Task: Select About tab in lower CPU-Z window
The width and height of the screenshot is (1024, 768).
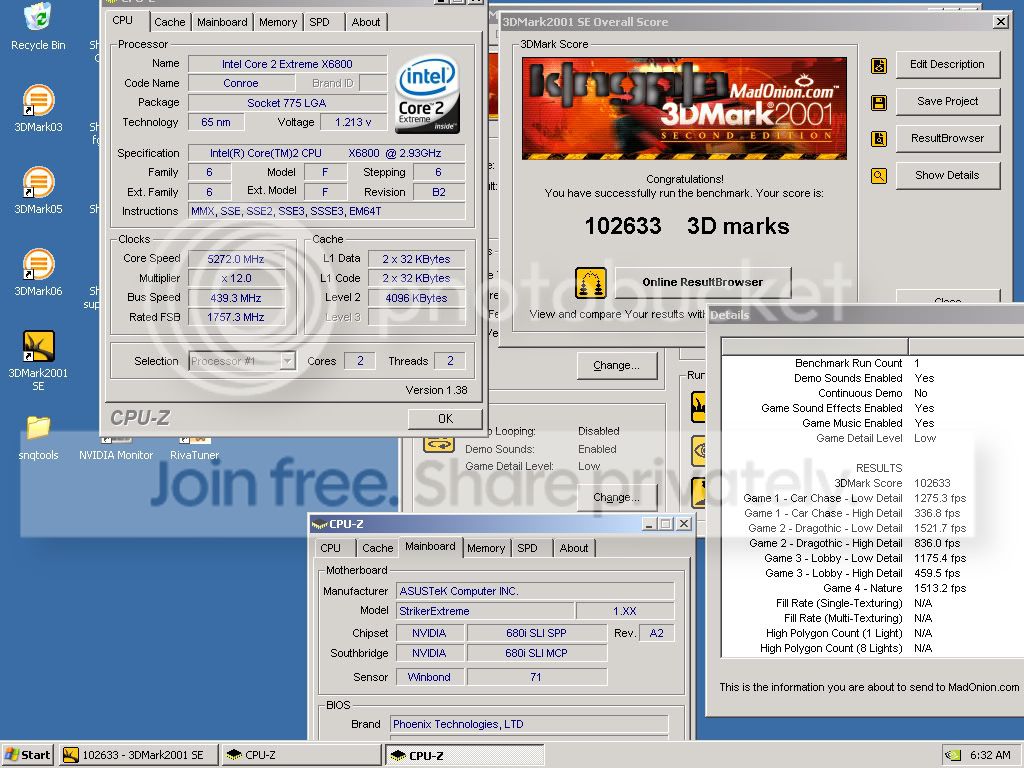Action: coord(573,549)
